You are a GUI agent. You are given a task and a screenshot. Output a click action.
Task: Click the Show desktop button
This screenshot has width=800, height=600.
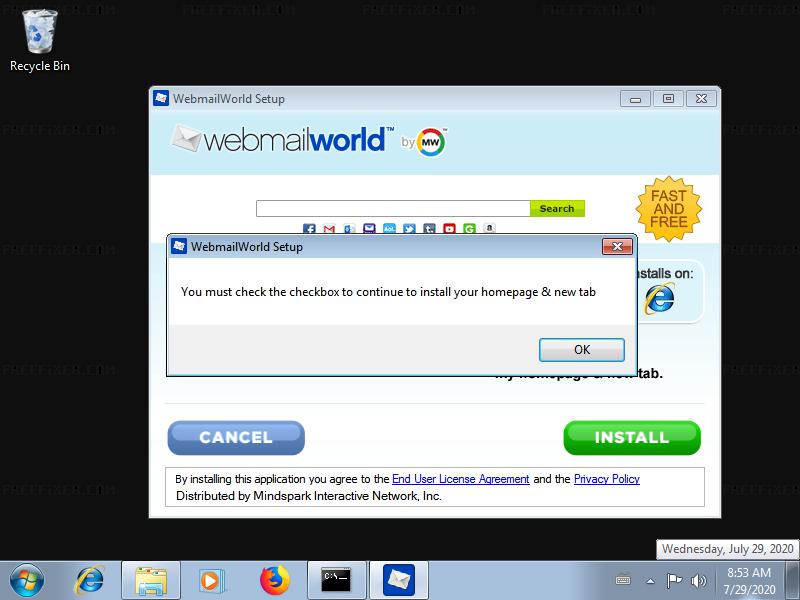[x=795, y=581]
